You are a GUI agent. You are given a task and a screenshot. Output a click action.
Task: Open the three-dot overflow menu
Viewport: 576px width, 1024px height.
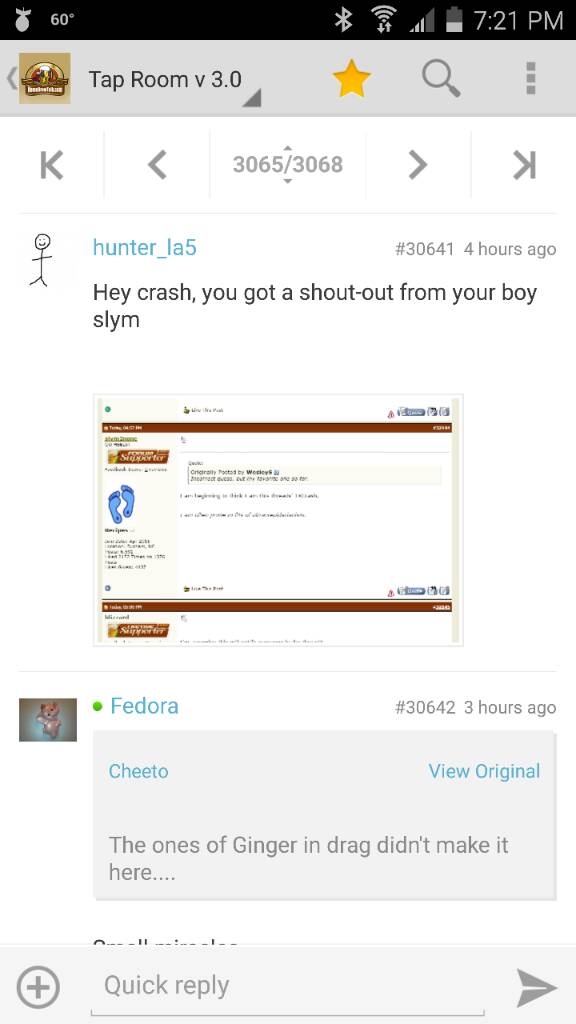click(x=531, y=78)
